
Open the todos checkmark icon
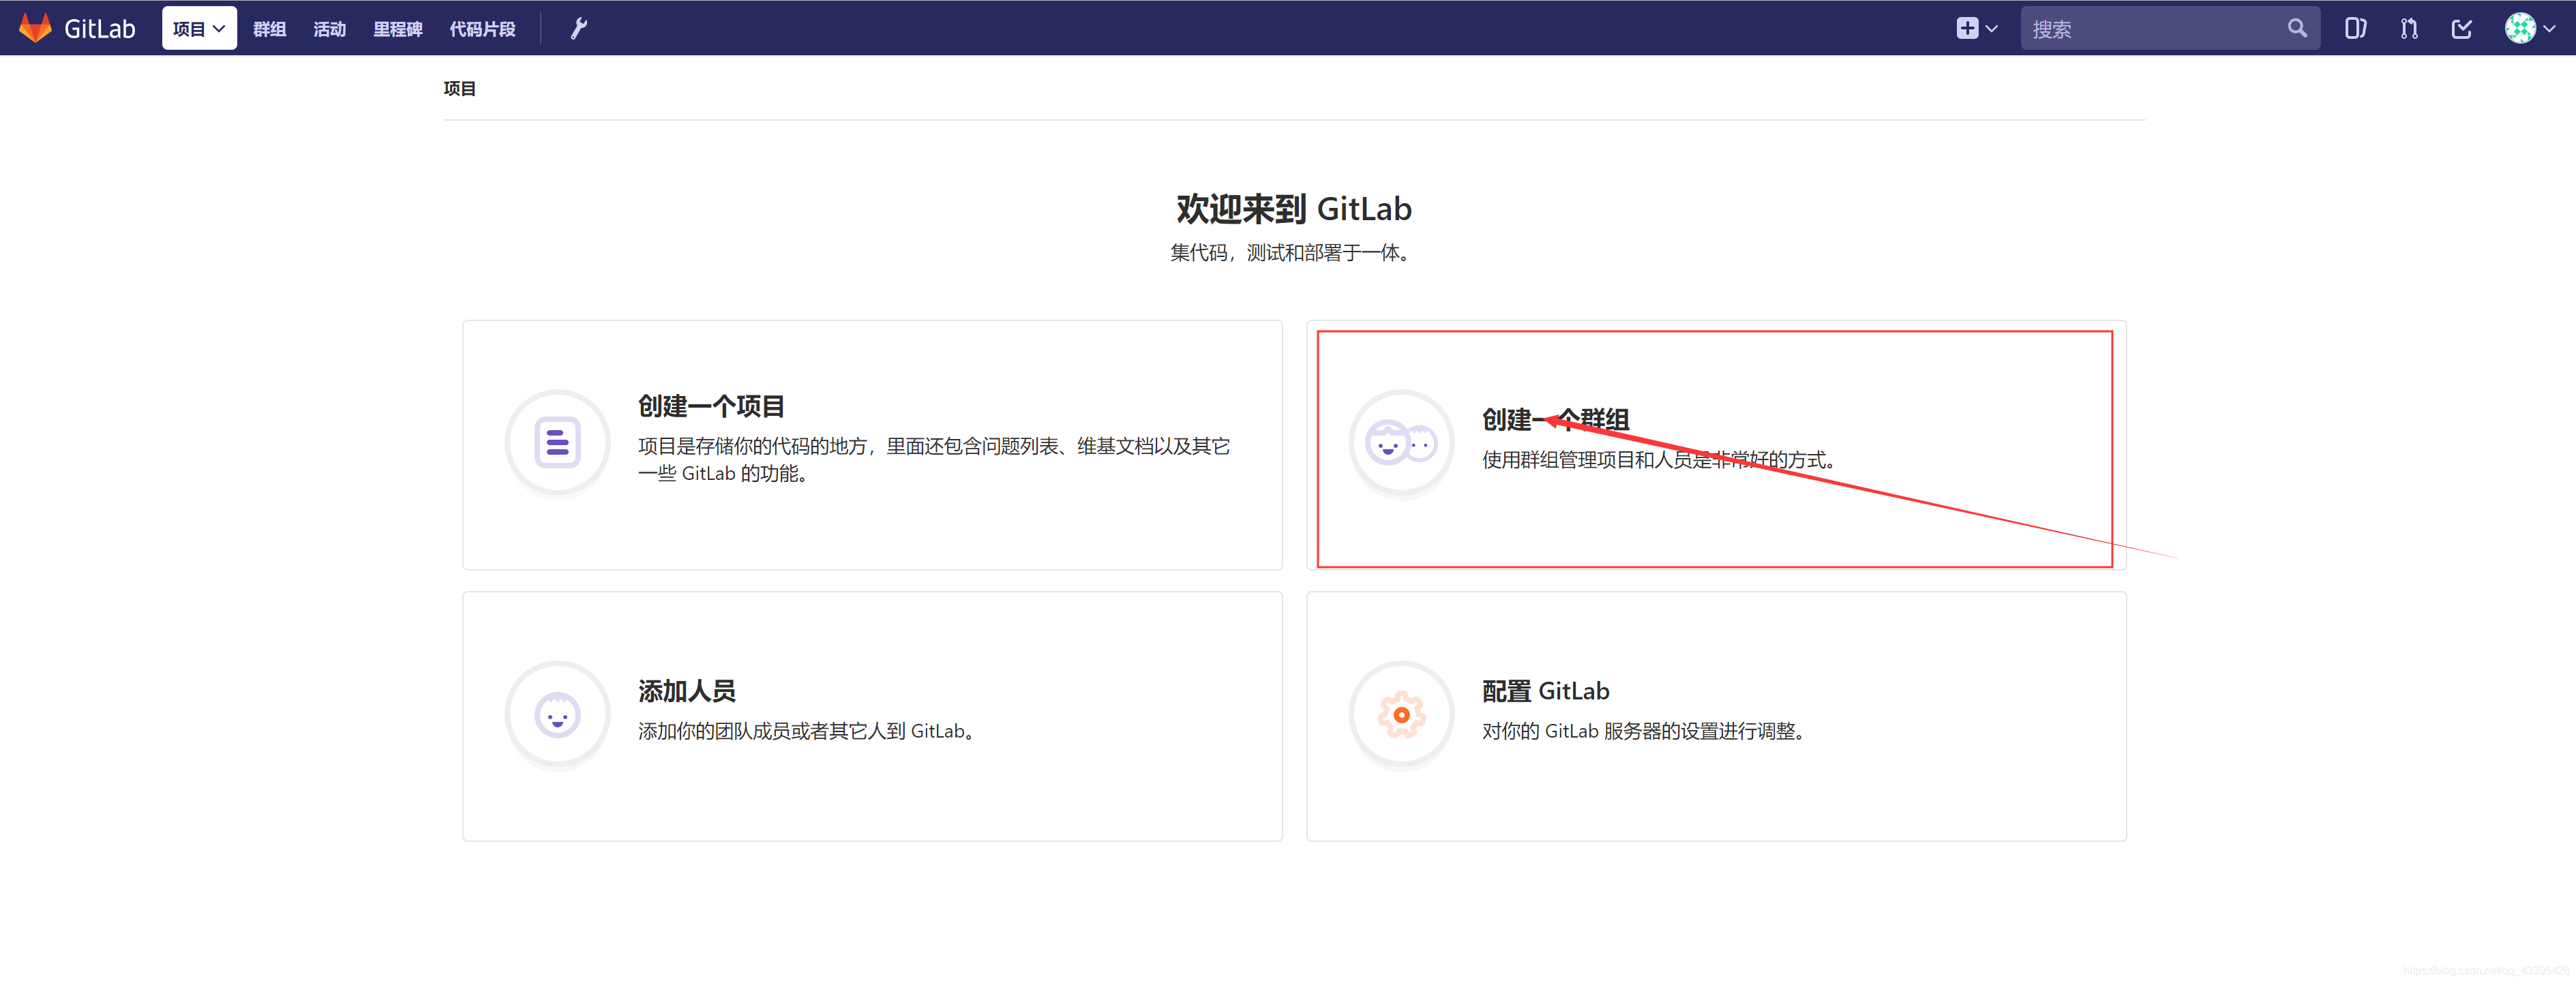2461,28
